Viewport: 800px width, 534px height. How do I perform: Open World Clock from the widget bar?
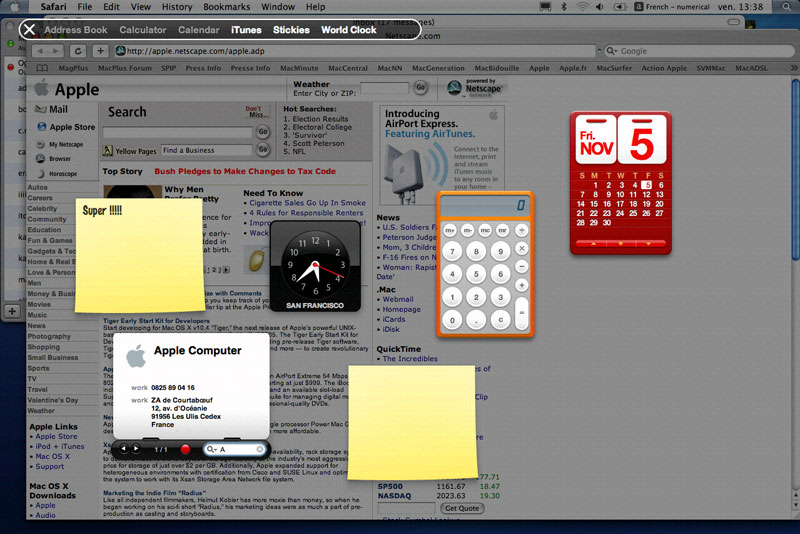tap(349, 30)
